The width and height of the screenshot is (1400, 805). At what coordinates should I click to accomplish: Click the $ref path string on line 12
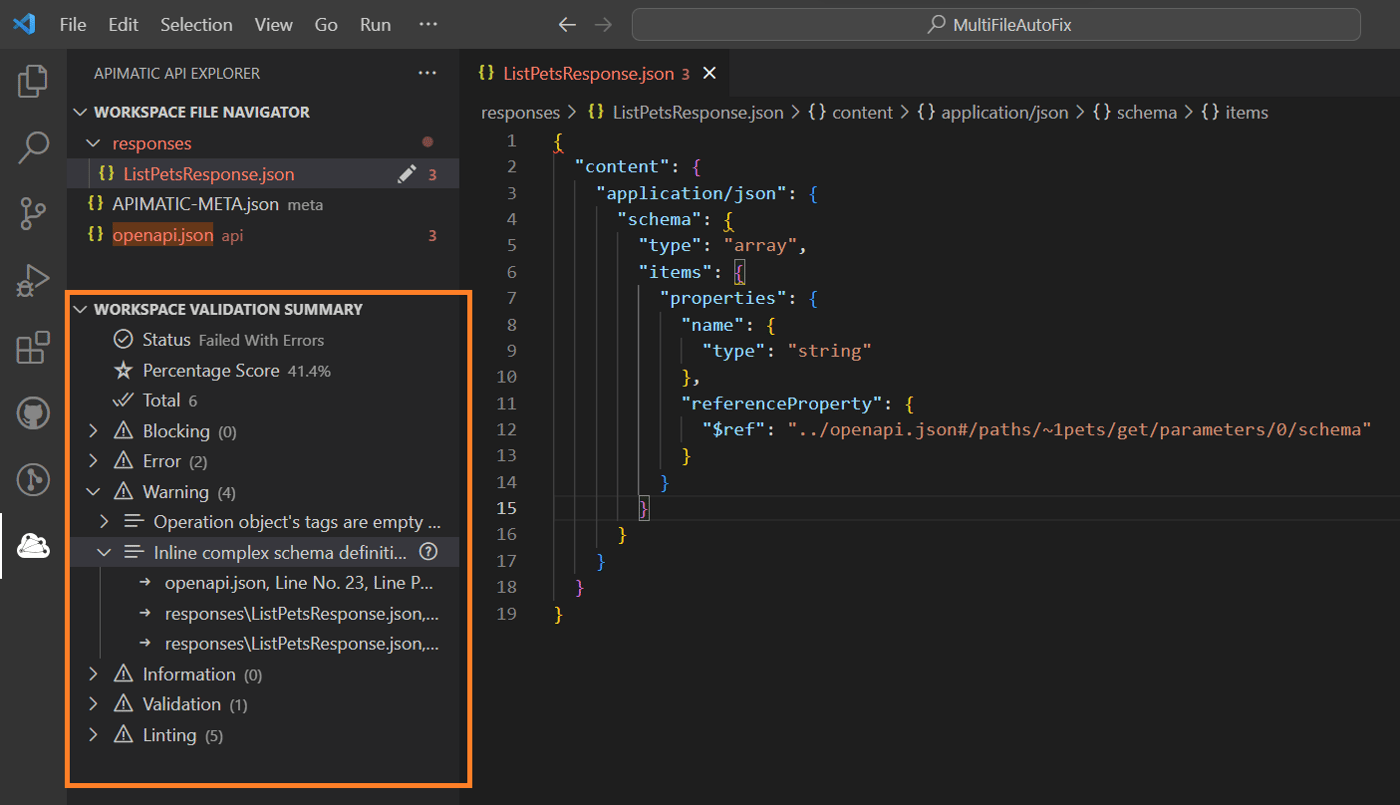coord(1078,430)
